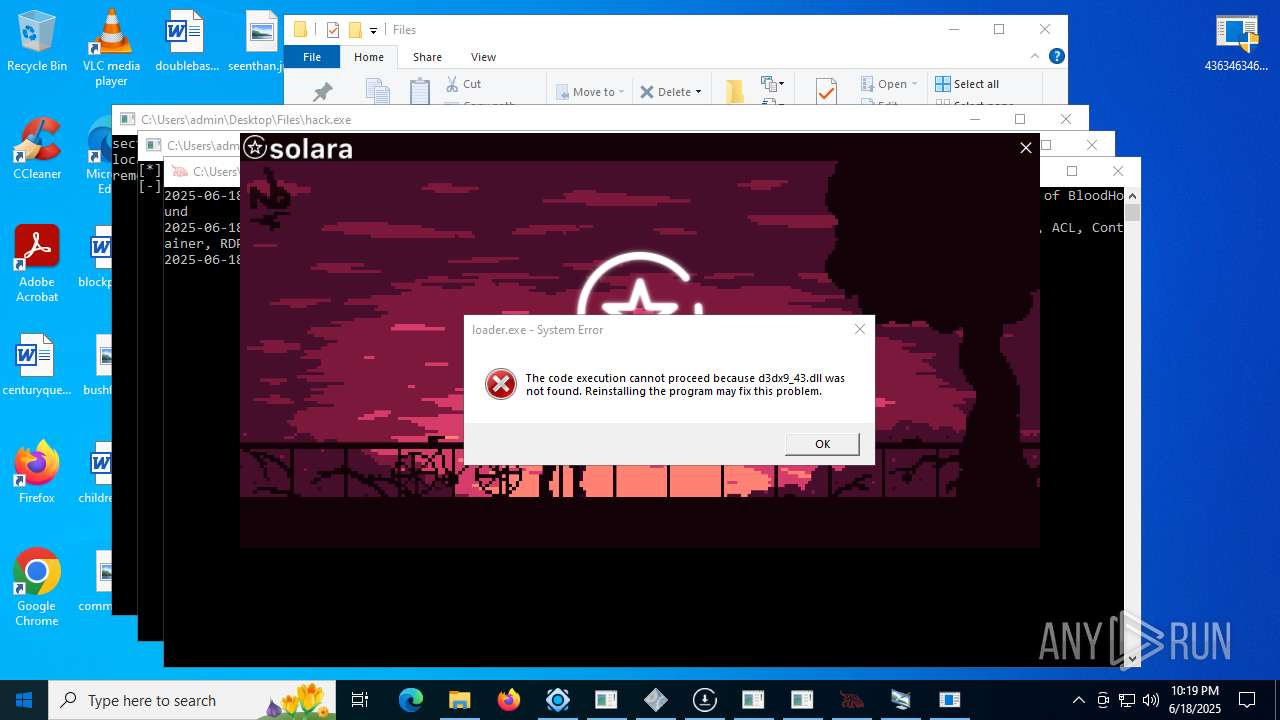Open Task View on the taskbar

(x=360, y=700)
